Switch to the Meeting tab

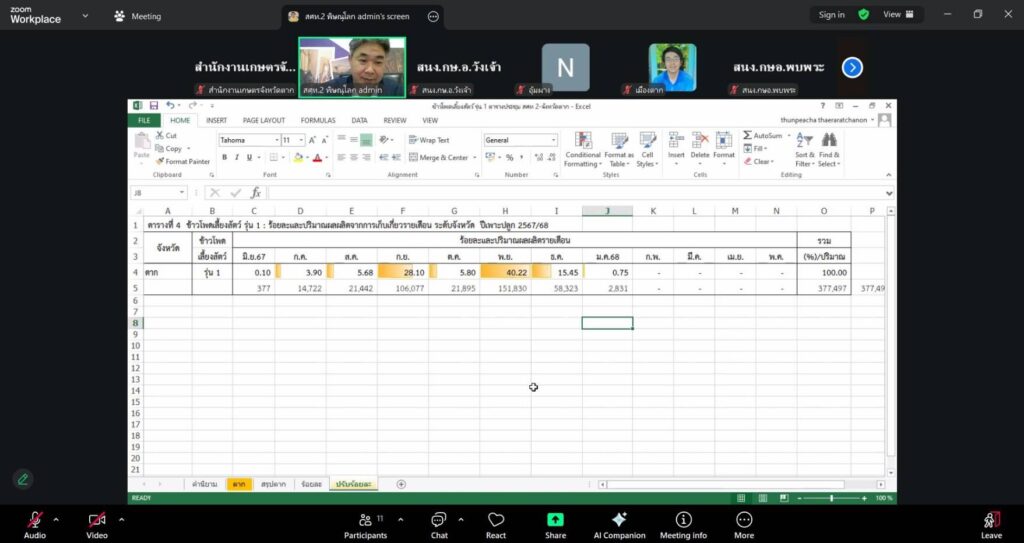(138, 16)
